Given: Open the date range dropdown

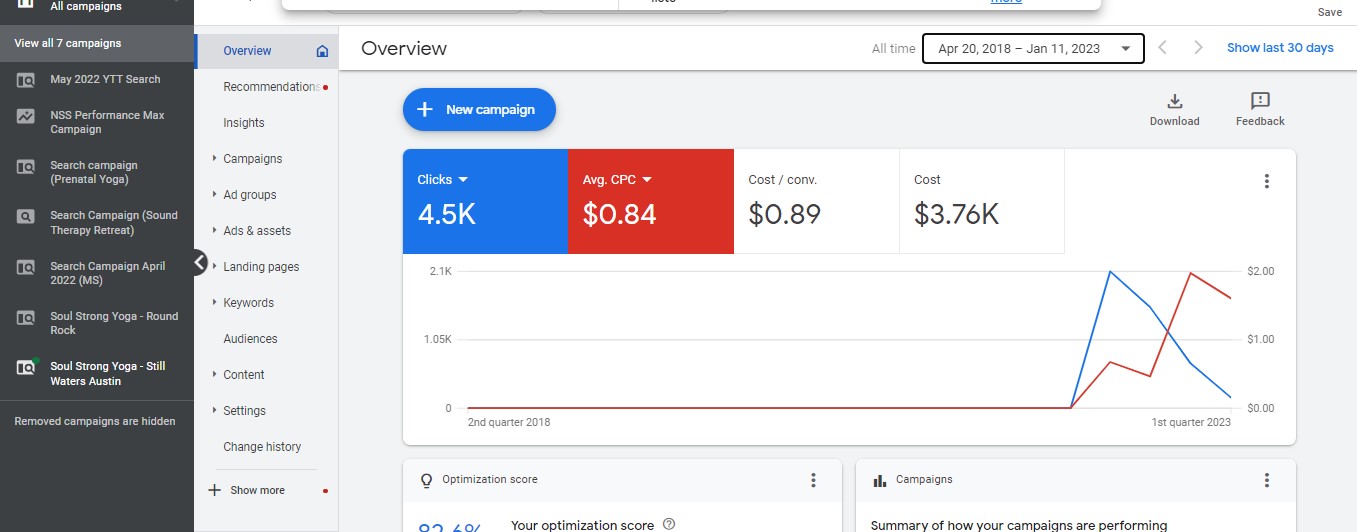Looking at the screenshot, I should (1033, 48).
